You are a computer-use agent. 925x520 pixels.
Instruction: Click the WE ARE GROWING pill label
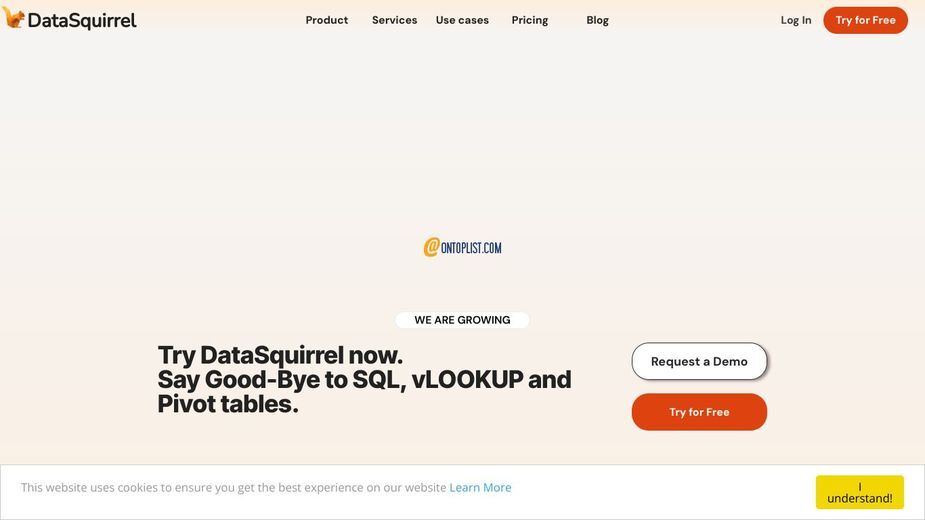coord(462,320)
